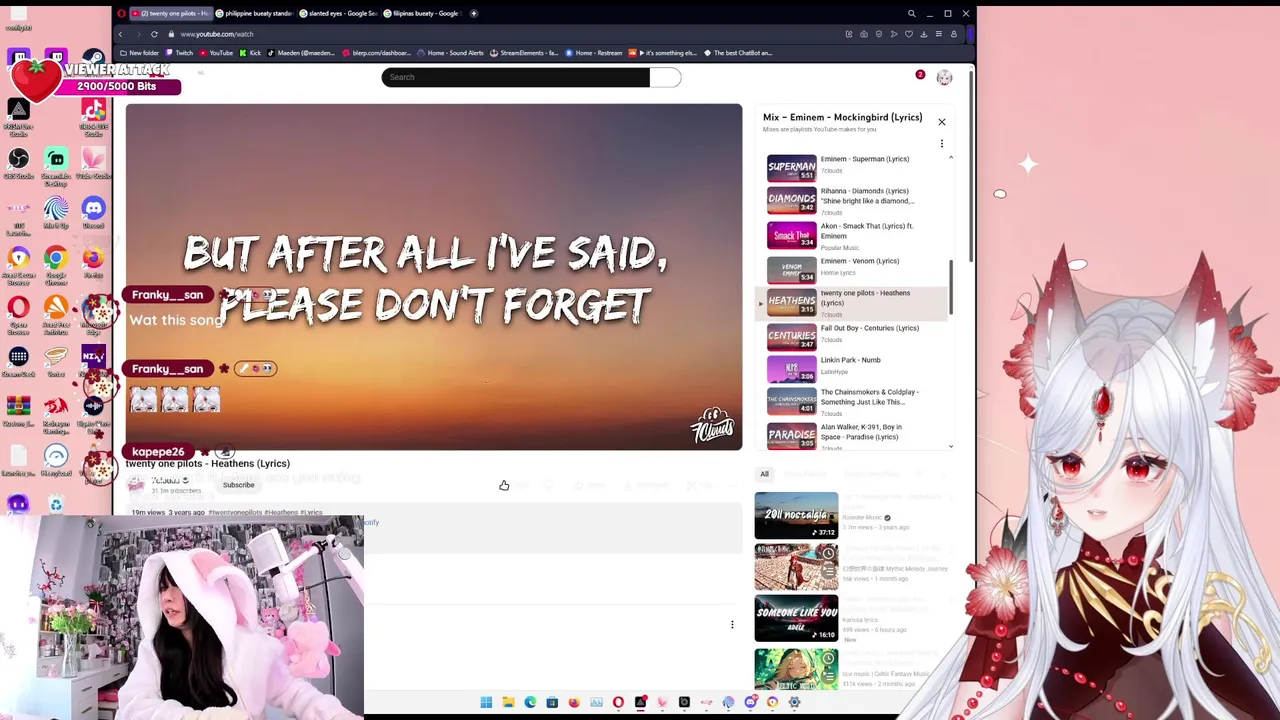Open the Discord desktop shortcut

click(x=93, y=213)
